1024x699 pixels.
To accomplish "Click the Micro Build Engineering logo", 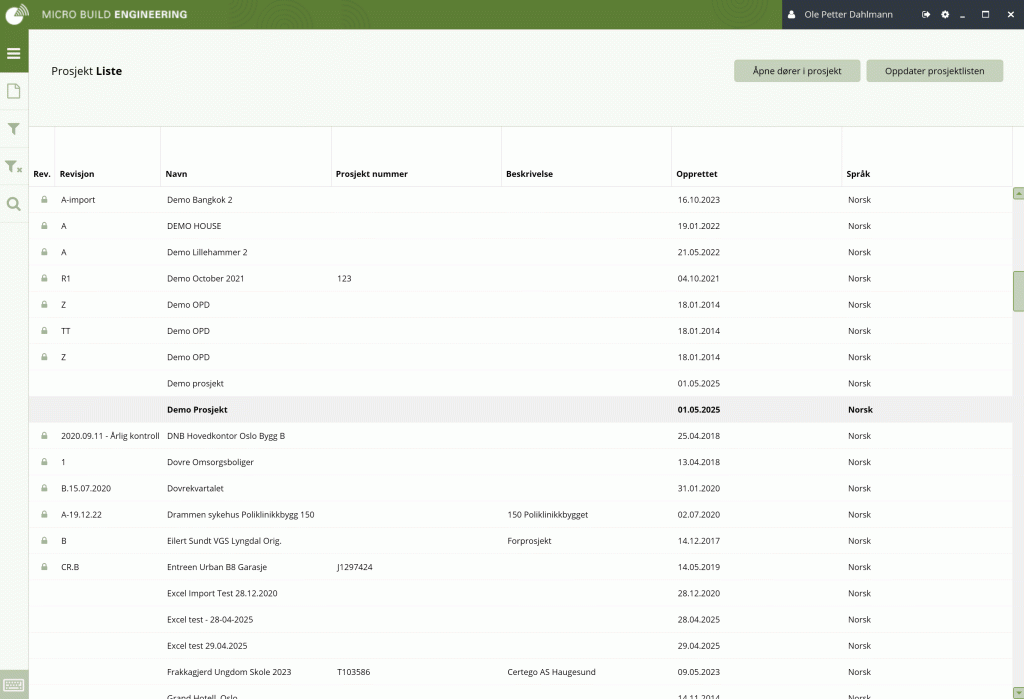I will coord(17,14).
